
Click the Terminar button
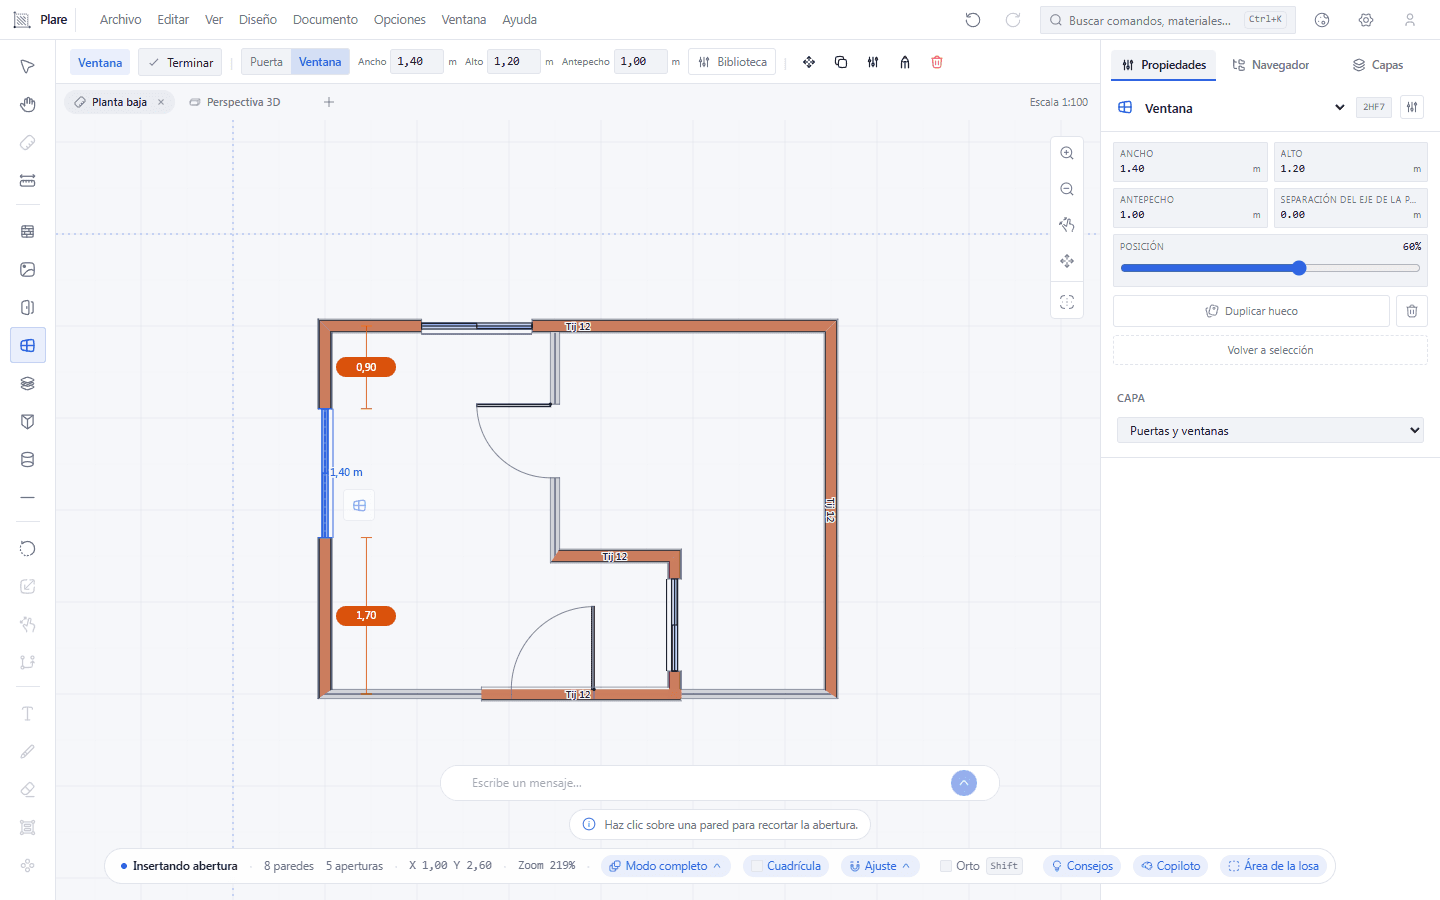180,62
